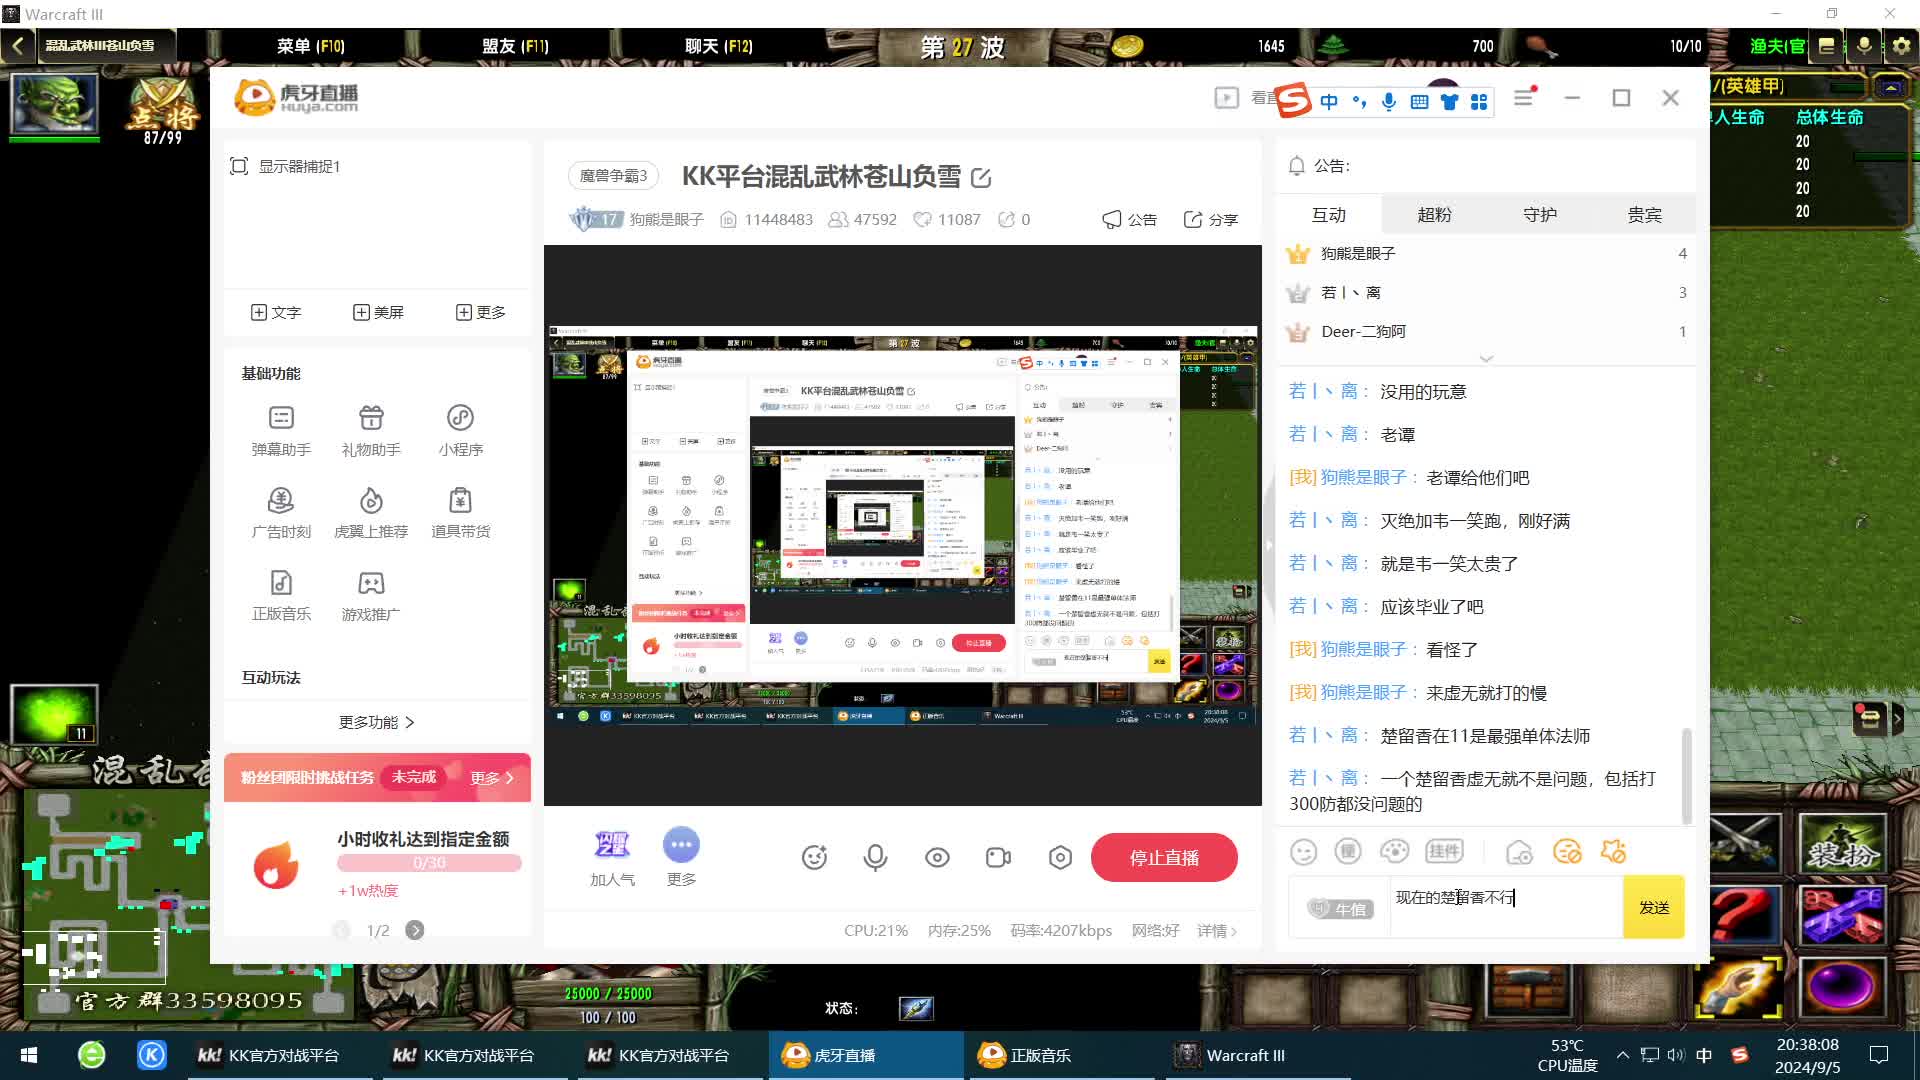1920x1080 pixels.
Task: Switch to the 贵宾 tab
Action: (x=1644, y=215)
